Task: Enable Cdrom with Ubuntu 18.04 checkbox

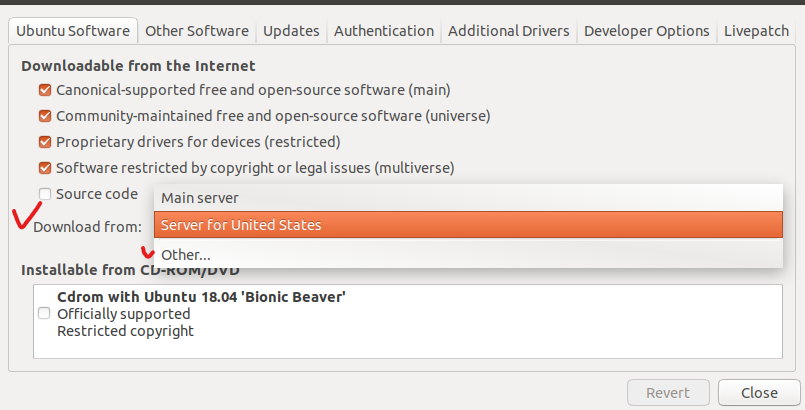Action: tap(44, 313)
